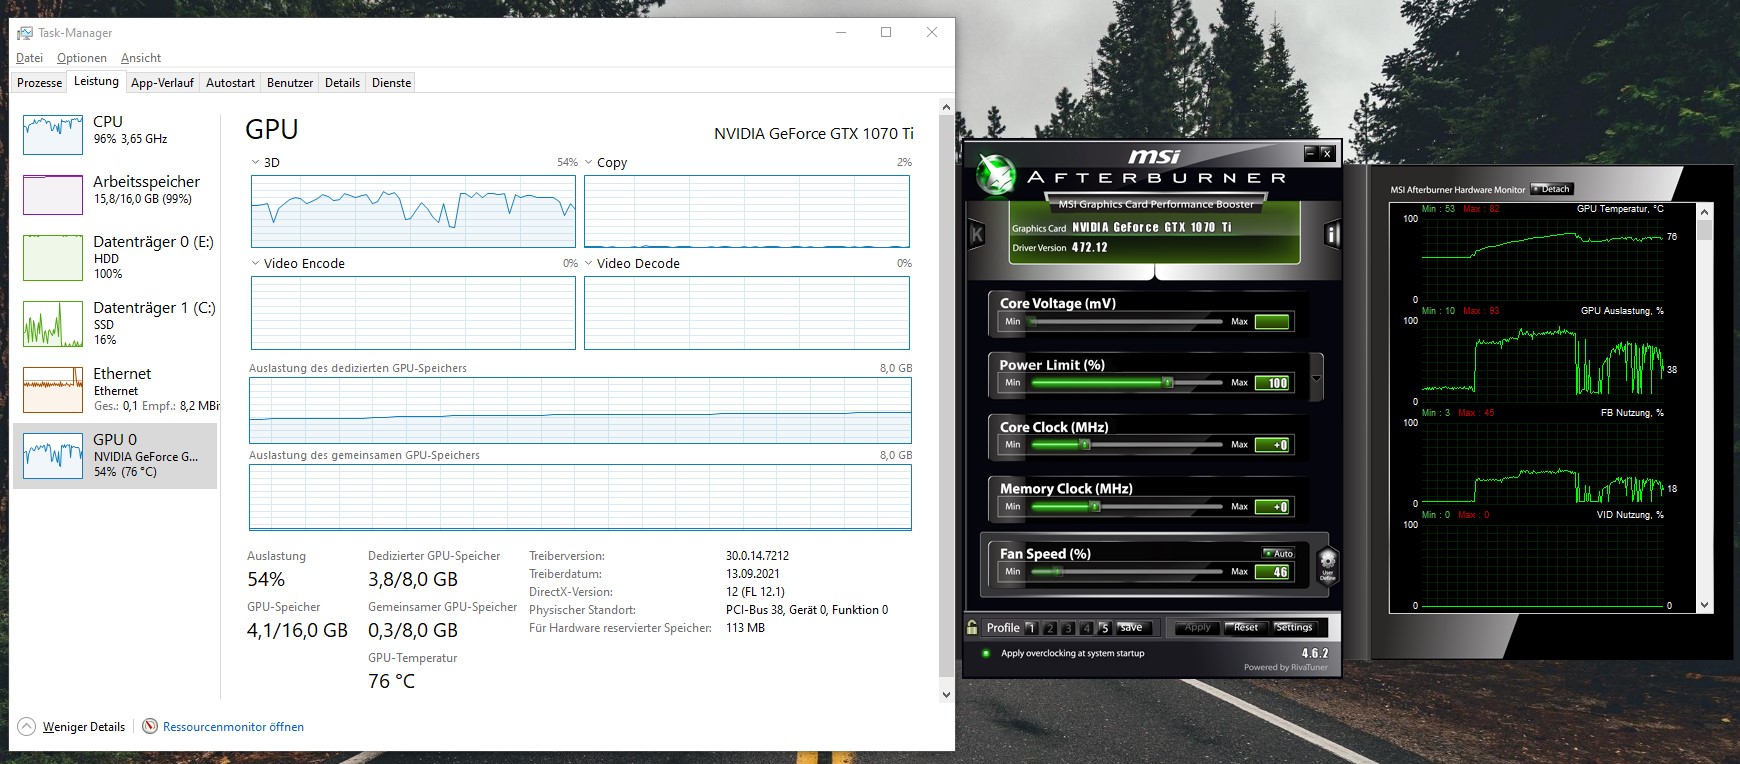
Task: Open the 3D engine graph dropdown
Action: pos(255,162)
